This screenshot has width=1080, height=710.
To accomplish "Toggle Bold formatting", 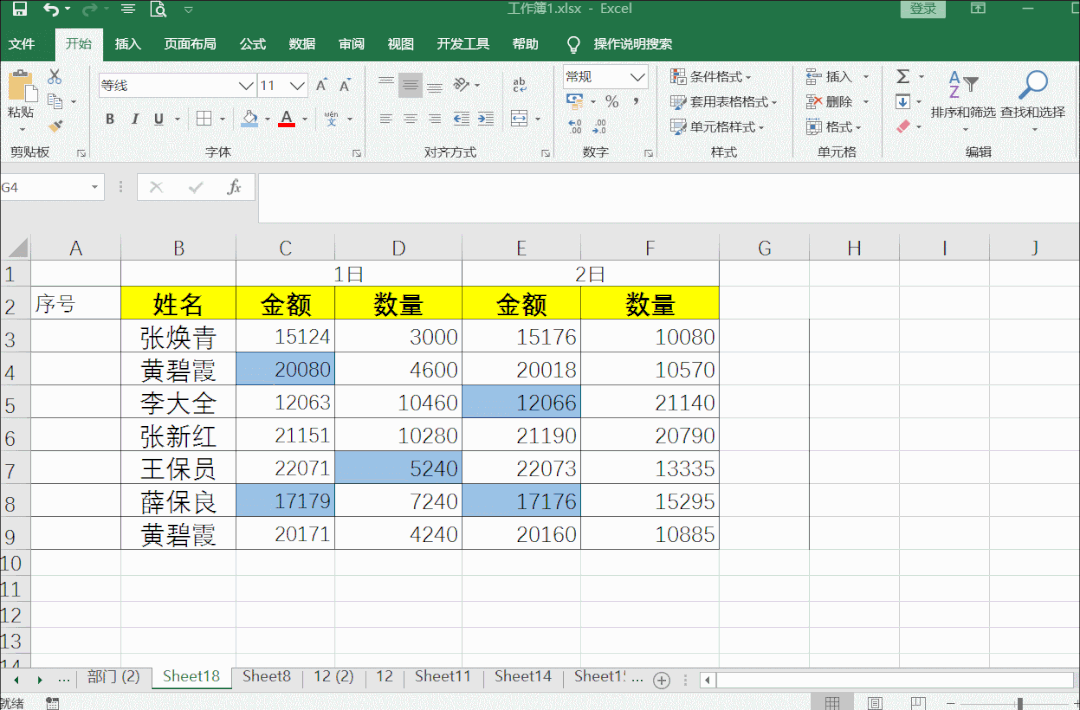I will pyautogui.click(x=110, y=118).
